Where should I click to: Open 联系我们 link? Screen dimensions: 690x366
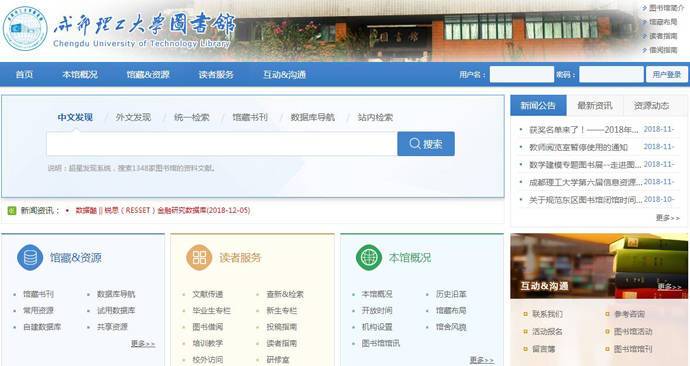[x=547, y=314]
